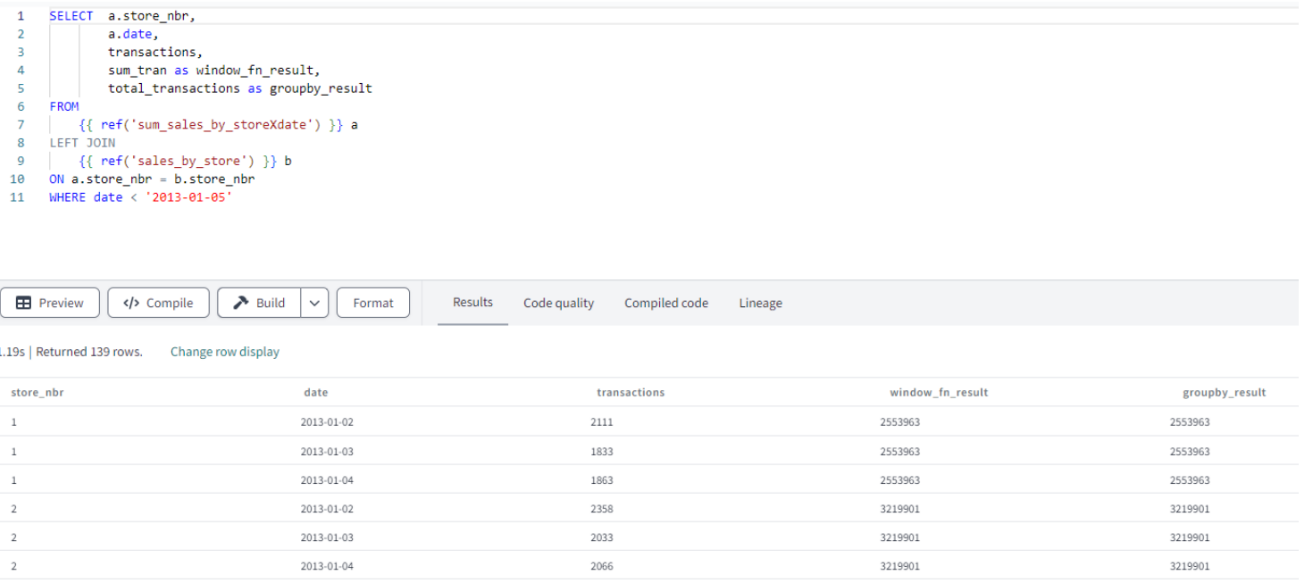View the Compiled code tab
1302x584 pixels.
click(x=666, y=303)
